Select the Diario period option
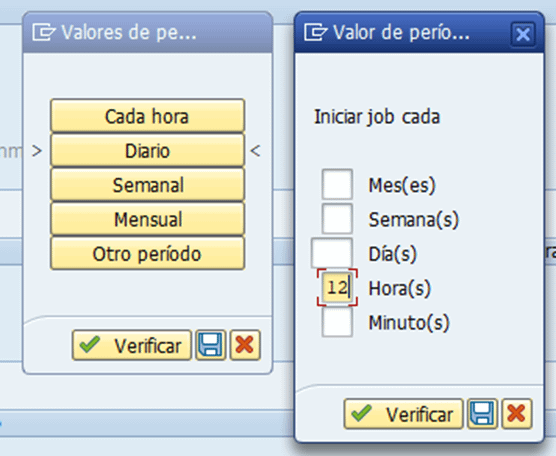 coord(148,150)
